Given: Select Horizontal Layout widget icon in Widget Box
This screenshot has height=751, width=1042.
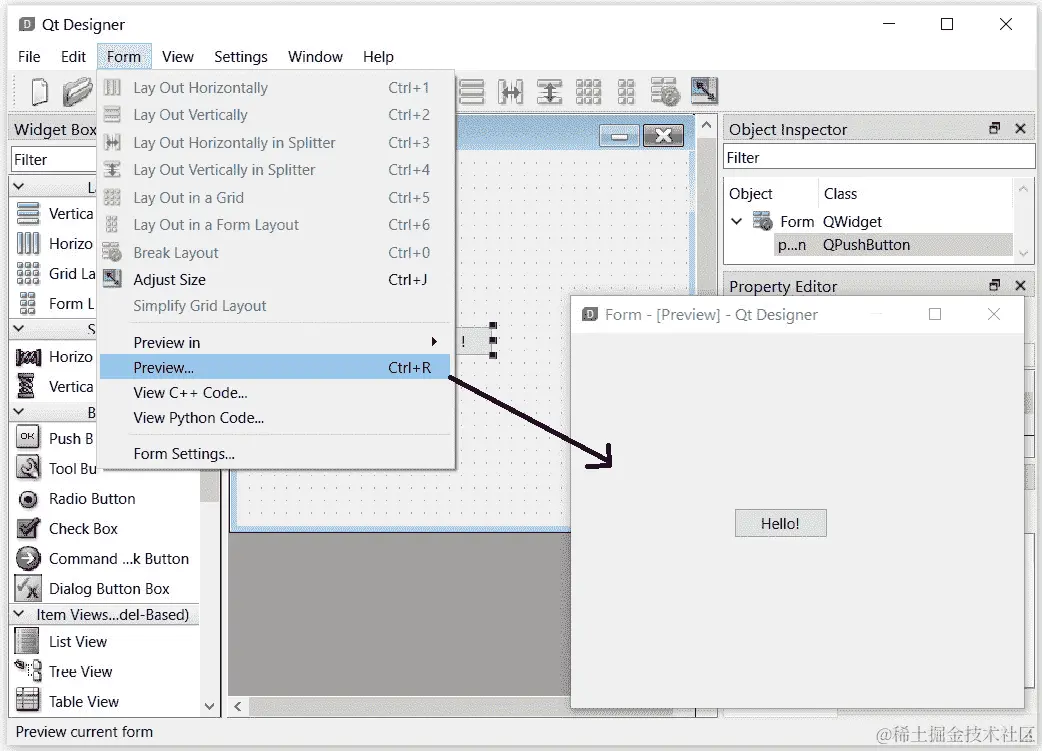Looking at the screenshot, I should pyautogui.click(x=28, y=243).
